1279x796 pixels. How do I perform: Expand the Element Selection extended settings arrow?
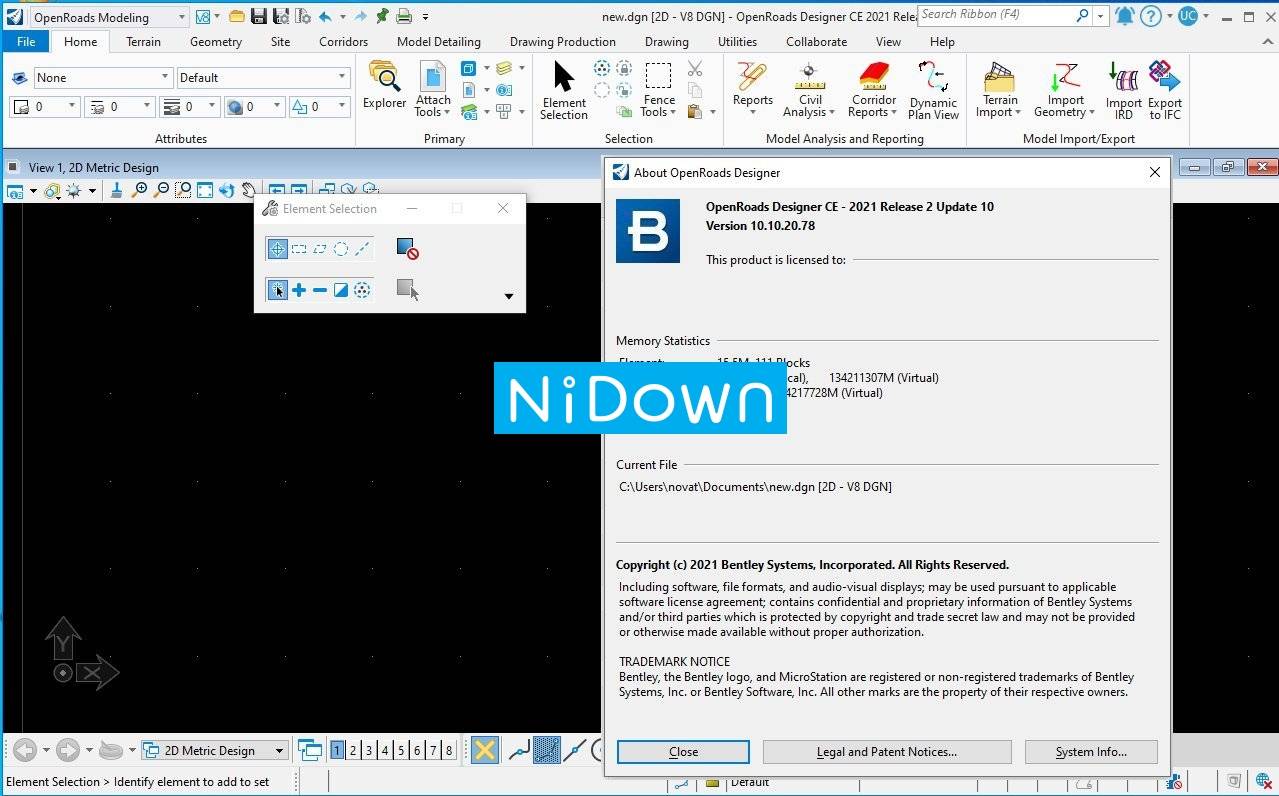pyautogui.click(x=509, y=296)
